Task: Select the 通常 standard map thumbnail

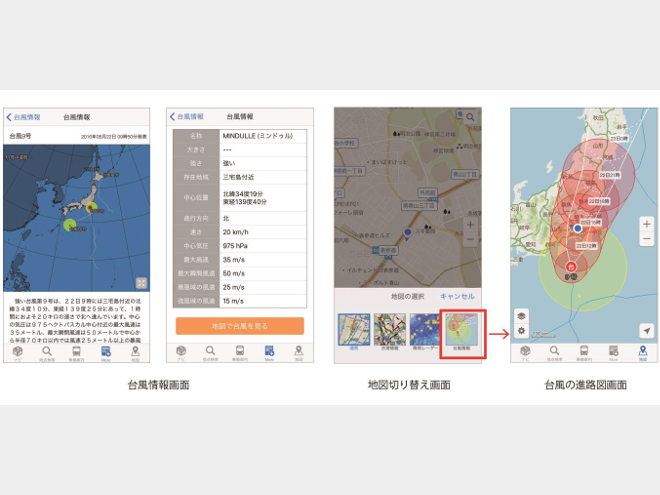Action: (x=355, y=332)
